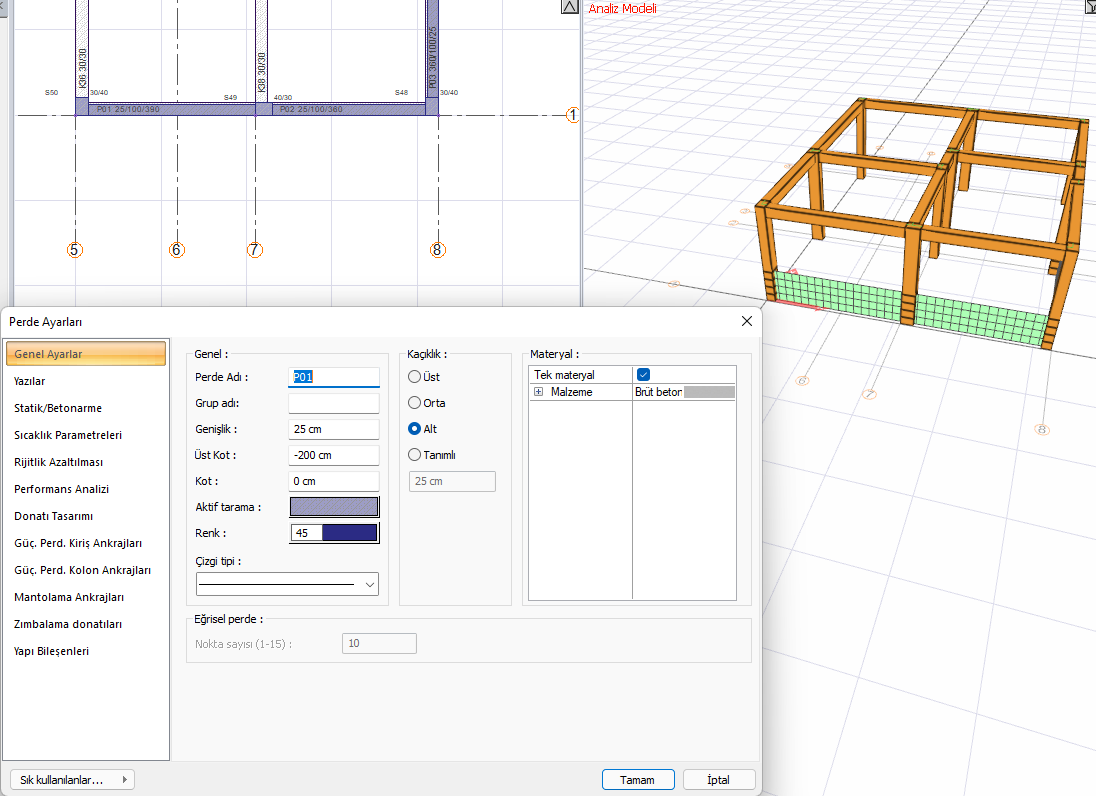Switch to Performans Analizi page
Image resolution: width=1096 pixels, height=796 pixels.
pos(62,489)
